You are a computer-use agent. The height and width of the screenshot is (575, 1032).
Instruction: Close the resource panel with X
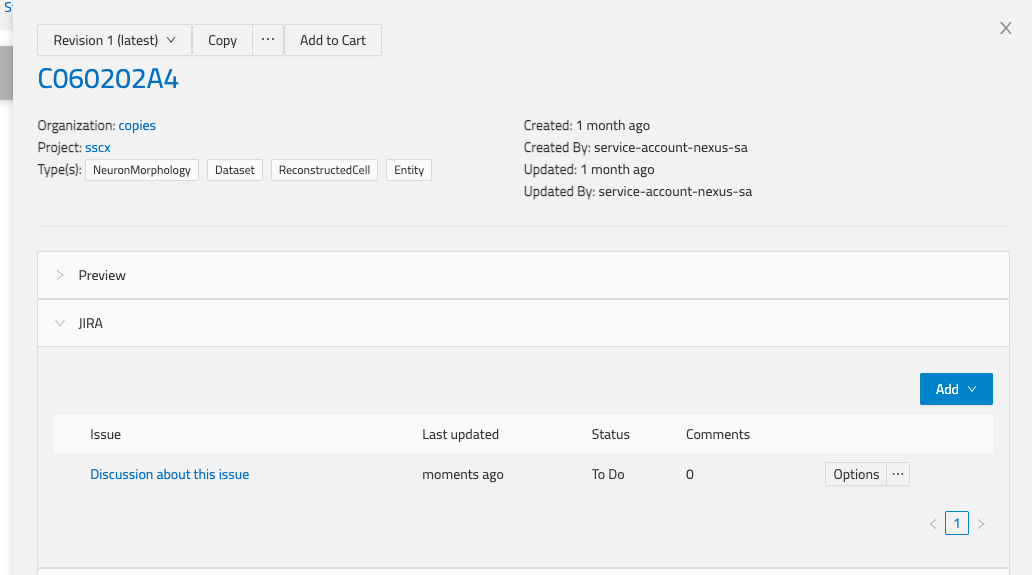(x=1006, y=28)
